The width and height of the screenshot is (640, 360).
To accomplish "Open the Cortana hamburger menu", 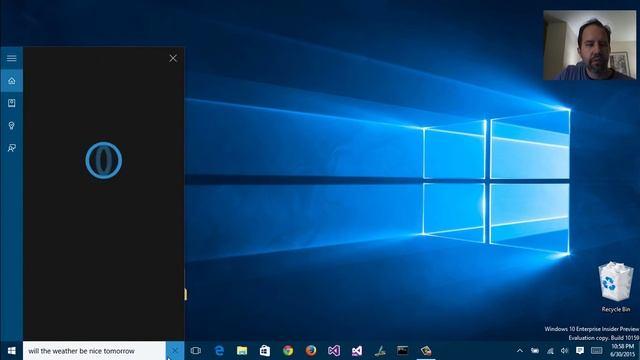I will tap(11, 58).
